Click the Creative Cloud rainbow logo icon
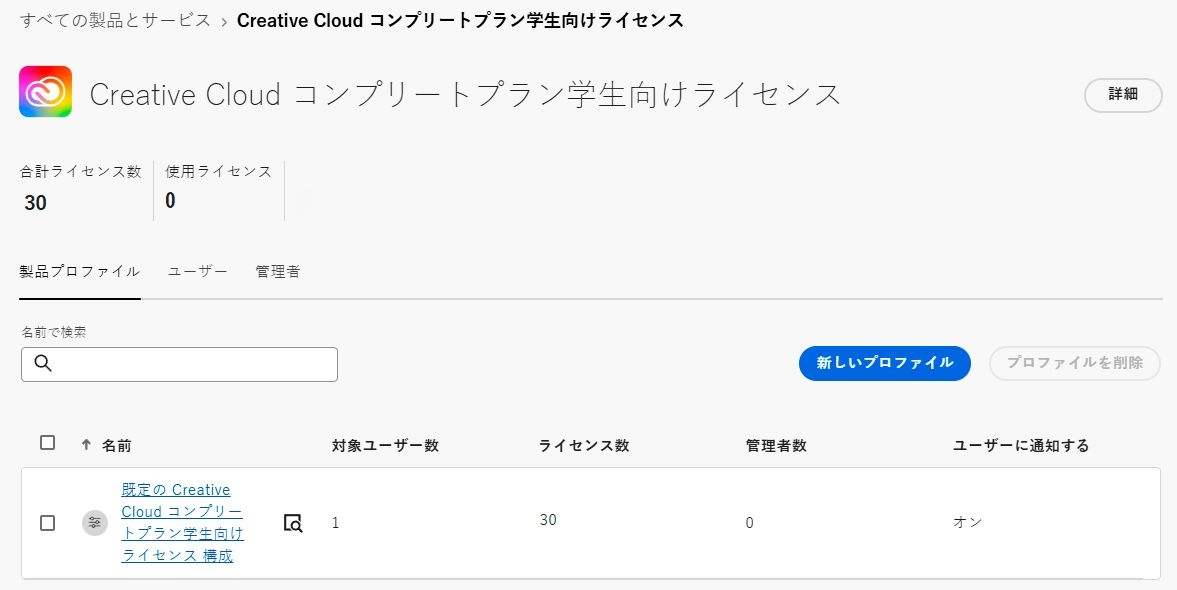1177x590 pixels. [x=45, y=92]
